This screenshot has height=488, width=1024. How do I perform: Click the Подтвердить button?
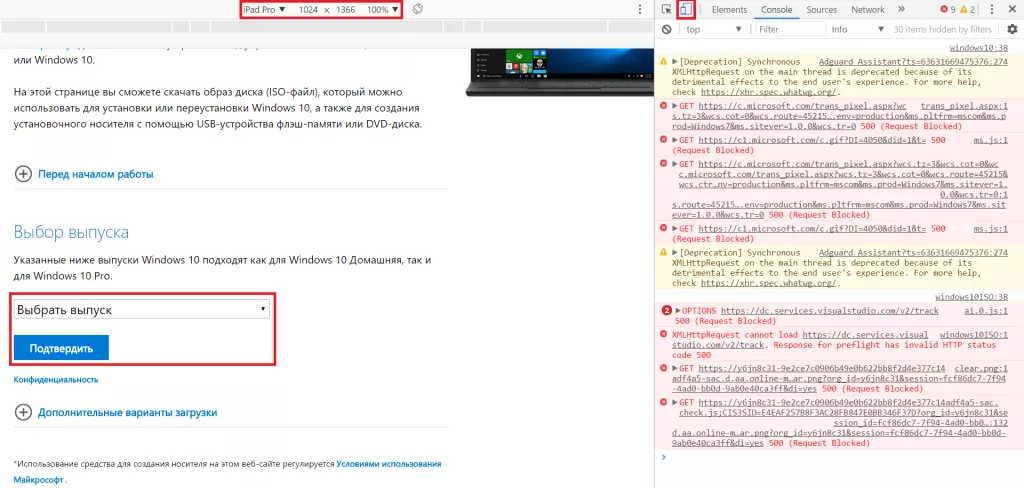click(61, 348)
